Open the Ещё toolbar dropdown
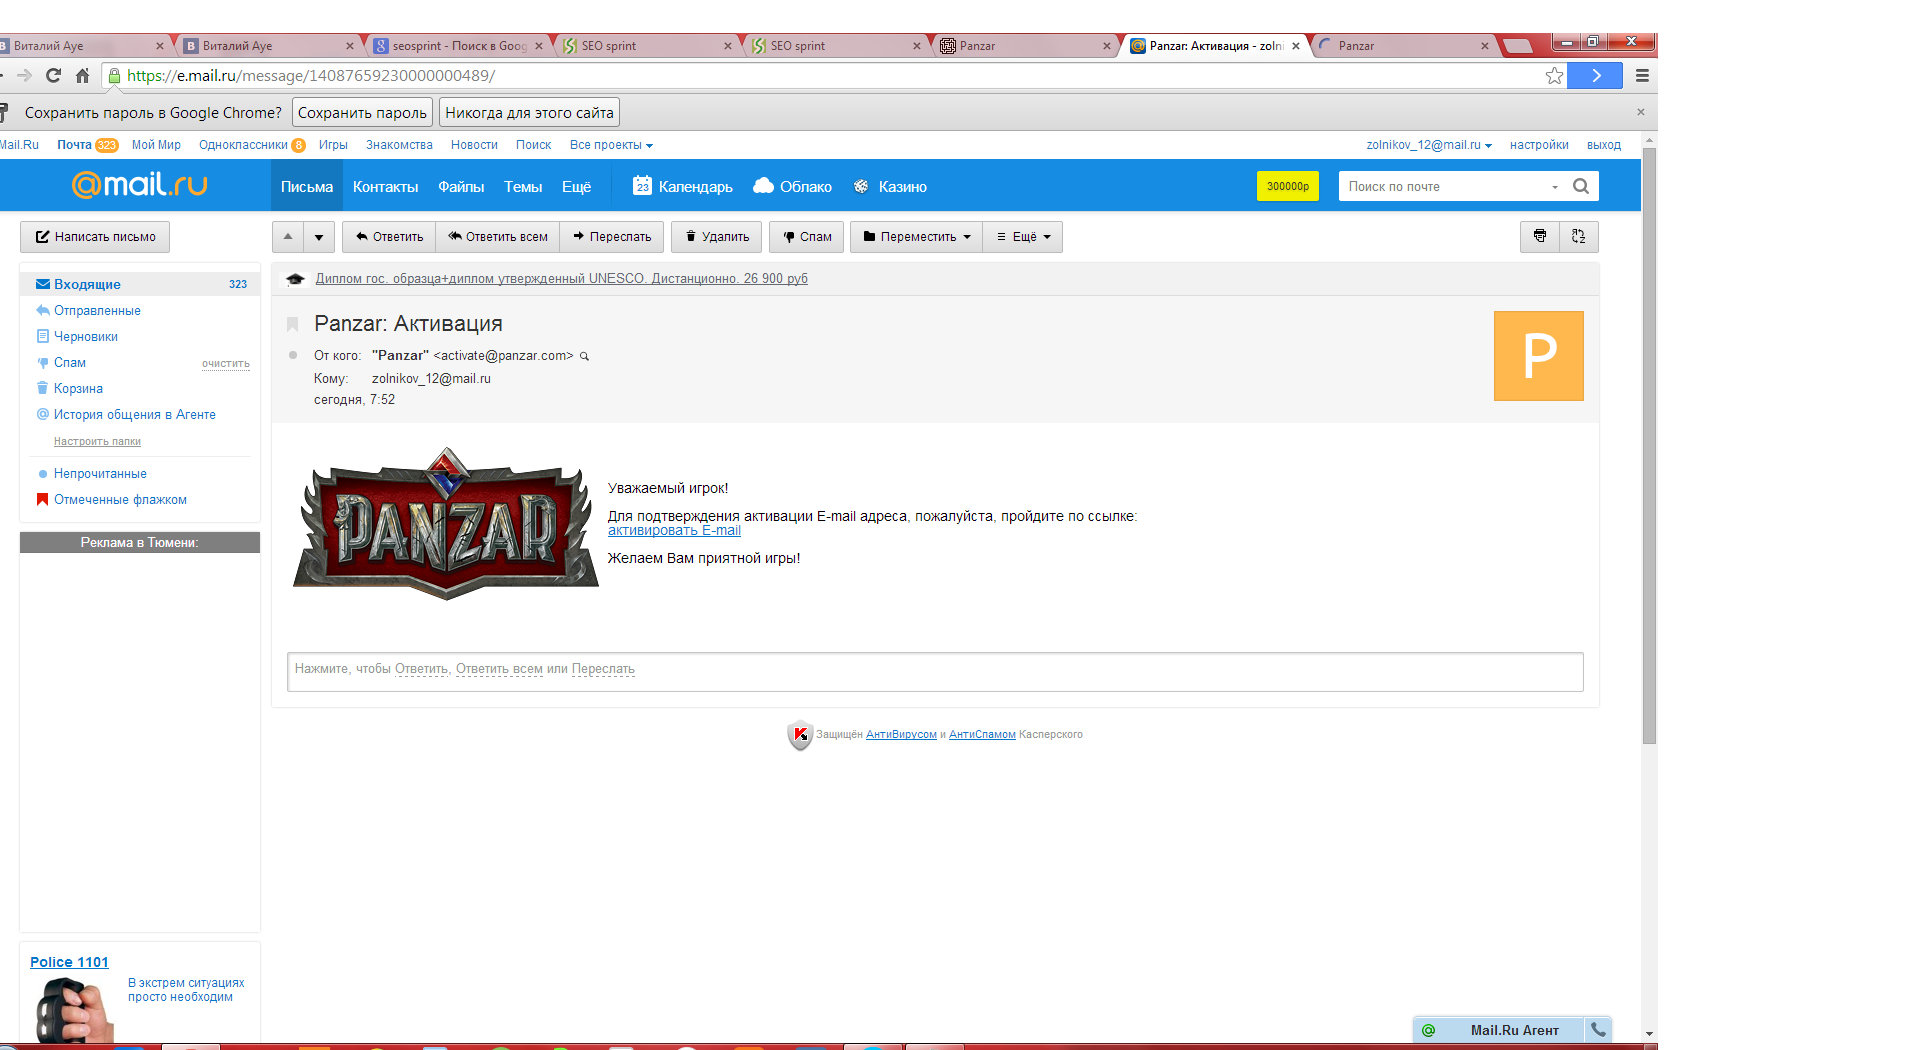This screenshot has height=1050, width=1914. pos(1023,237)
